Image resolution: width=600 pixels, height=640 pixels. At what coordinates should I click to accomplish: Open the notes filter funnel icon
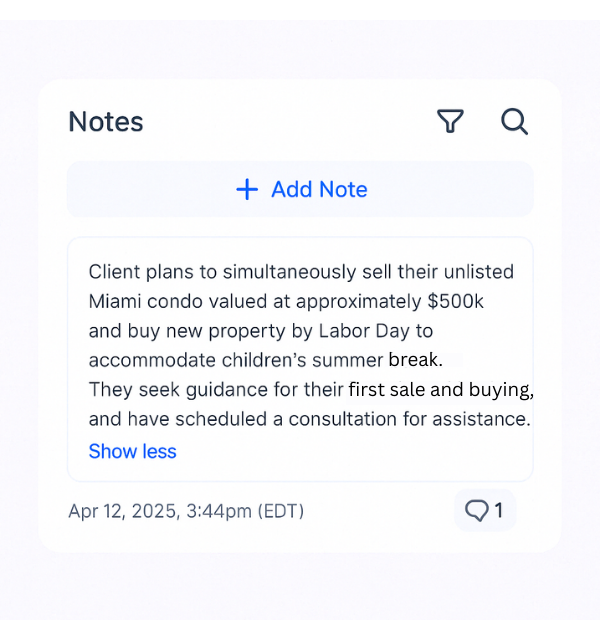tap(451, 122)
